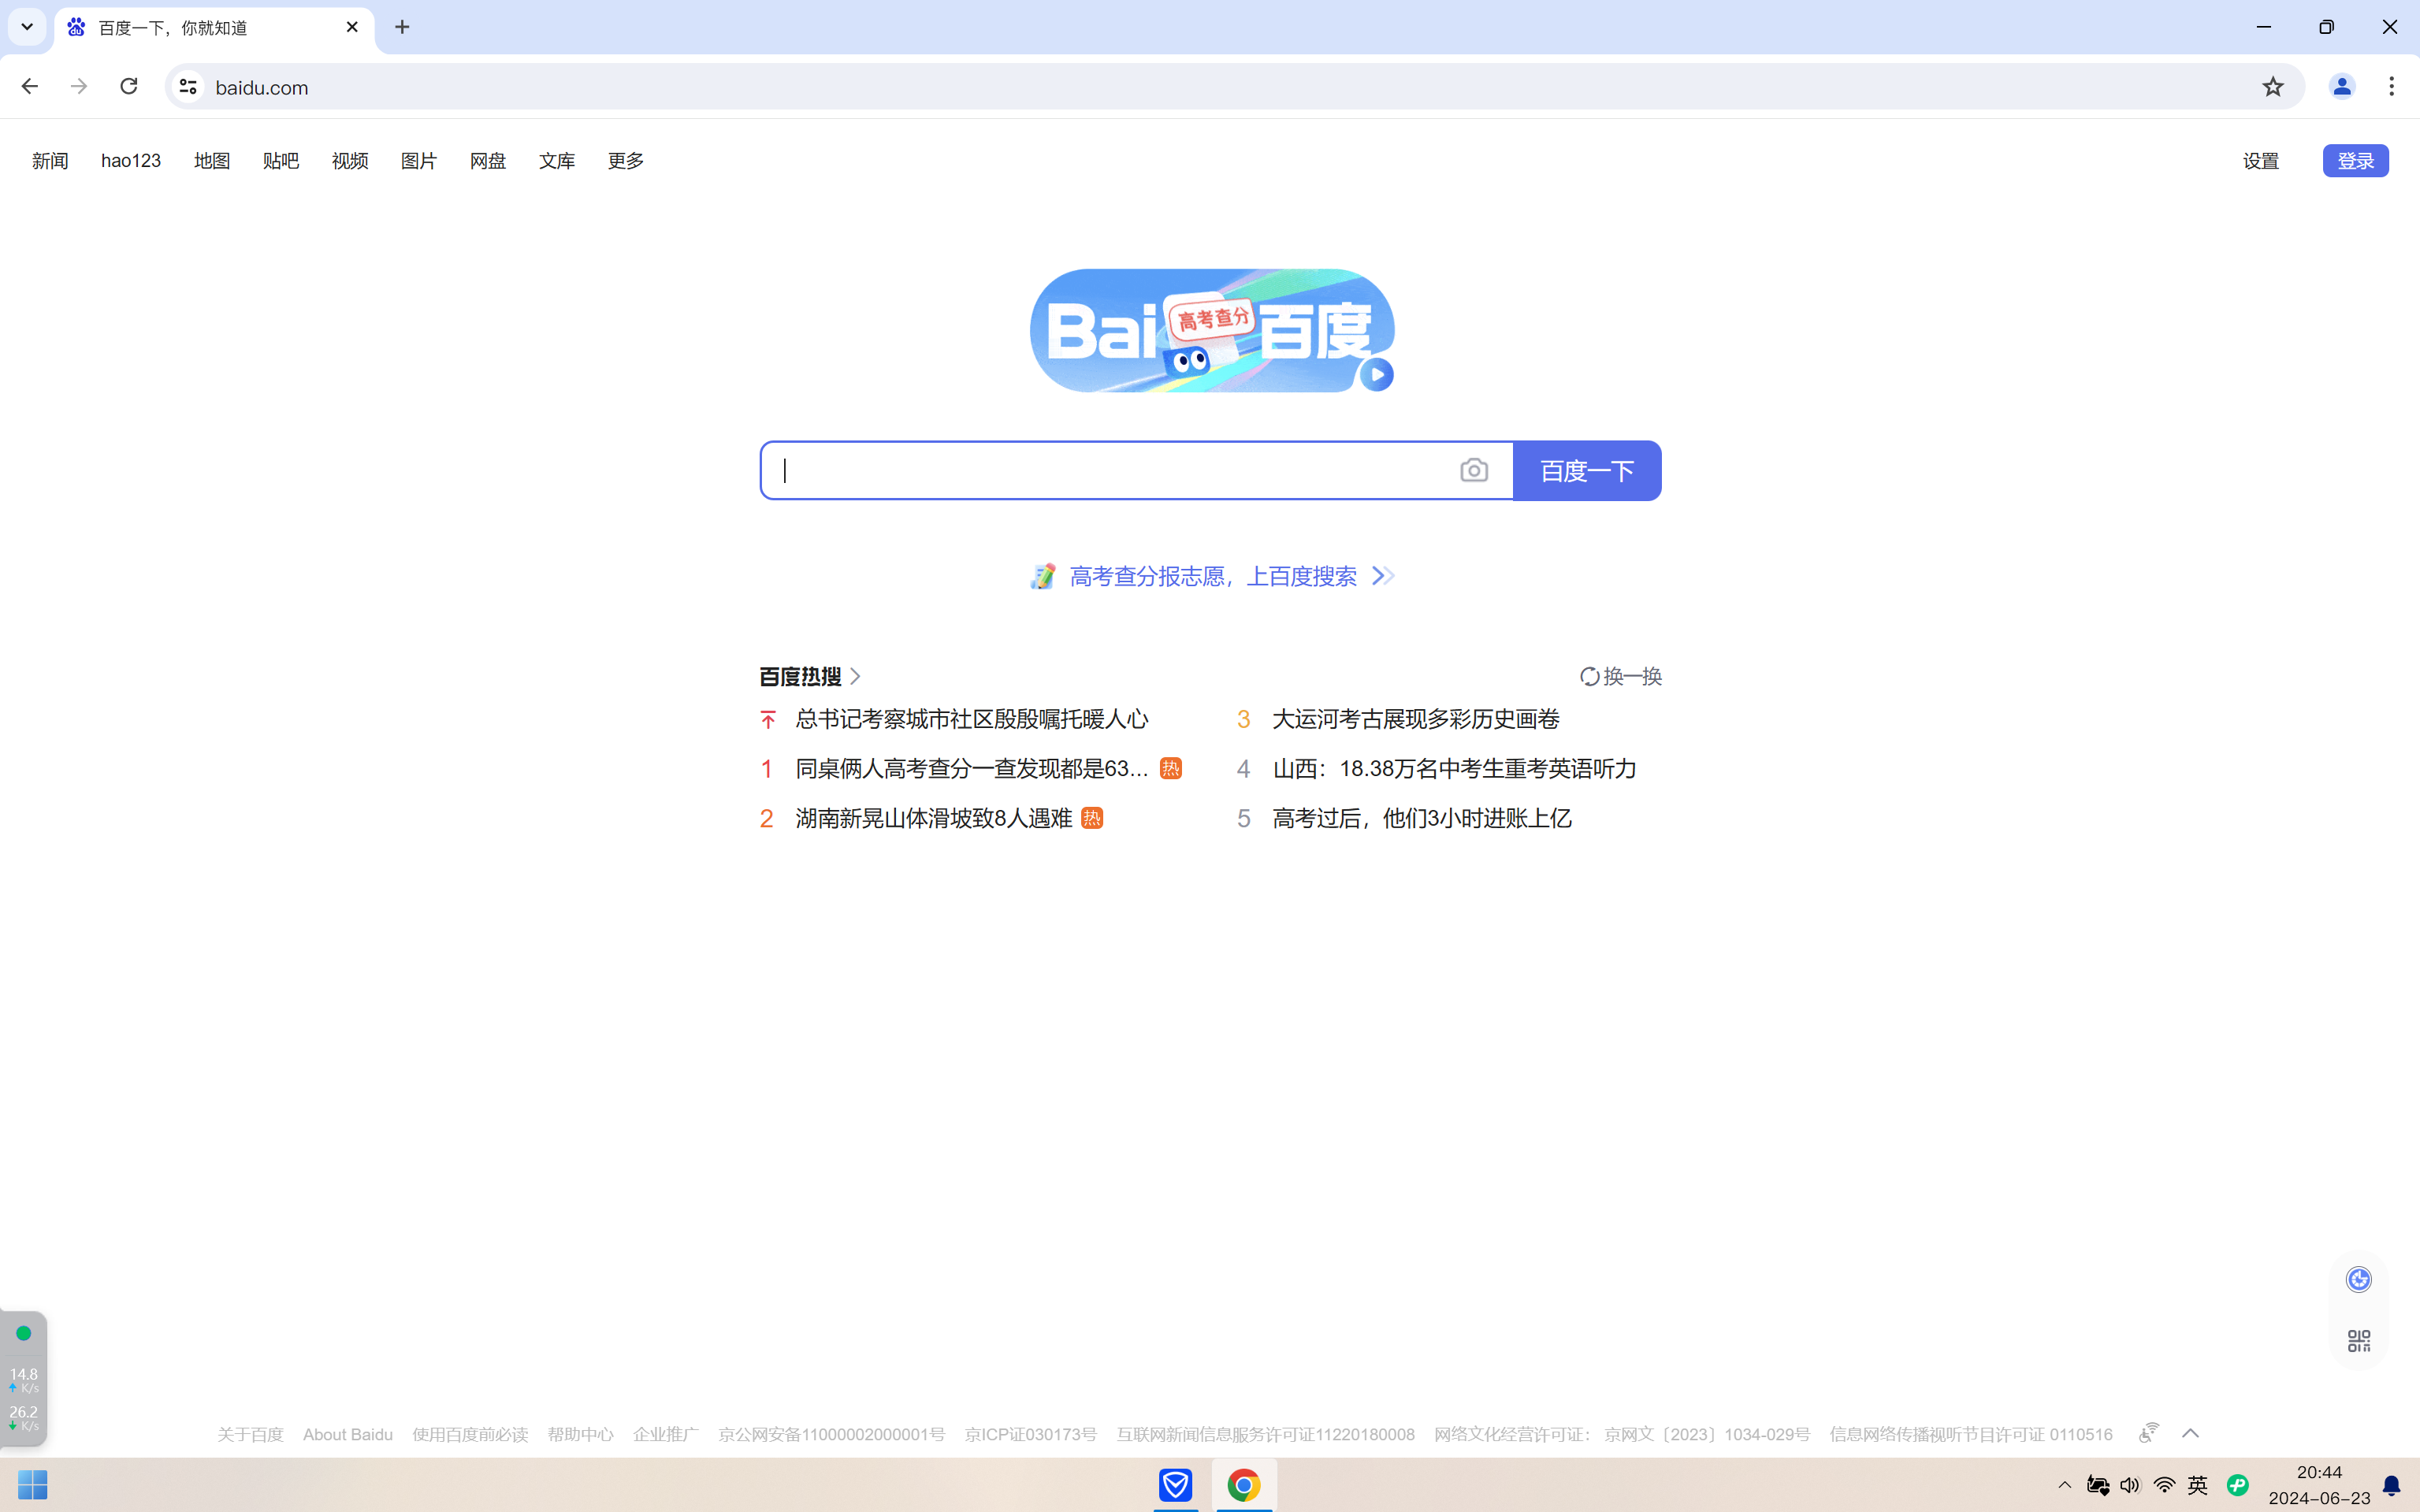
Task: Bookmark this page with star icon
Action: [x=2272, y=87]
